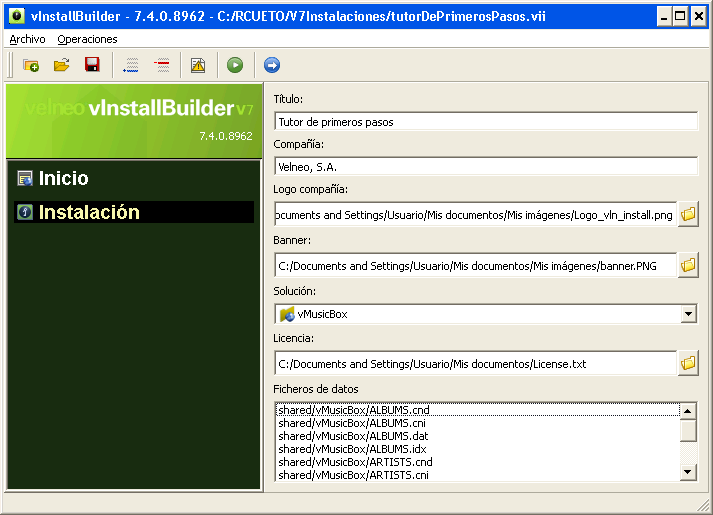Select shared/vMusicBox/ALBUMS.dat in list
The height and width of the screenshot is (515, 713).
(477, 436)
